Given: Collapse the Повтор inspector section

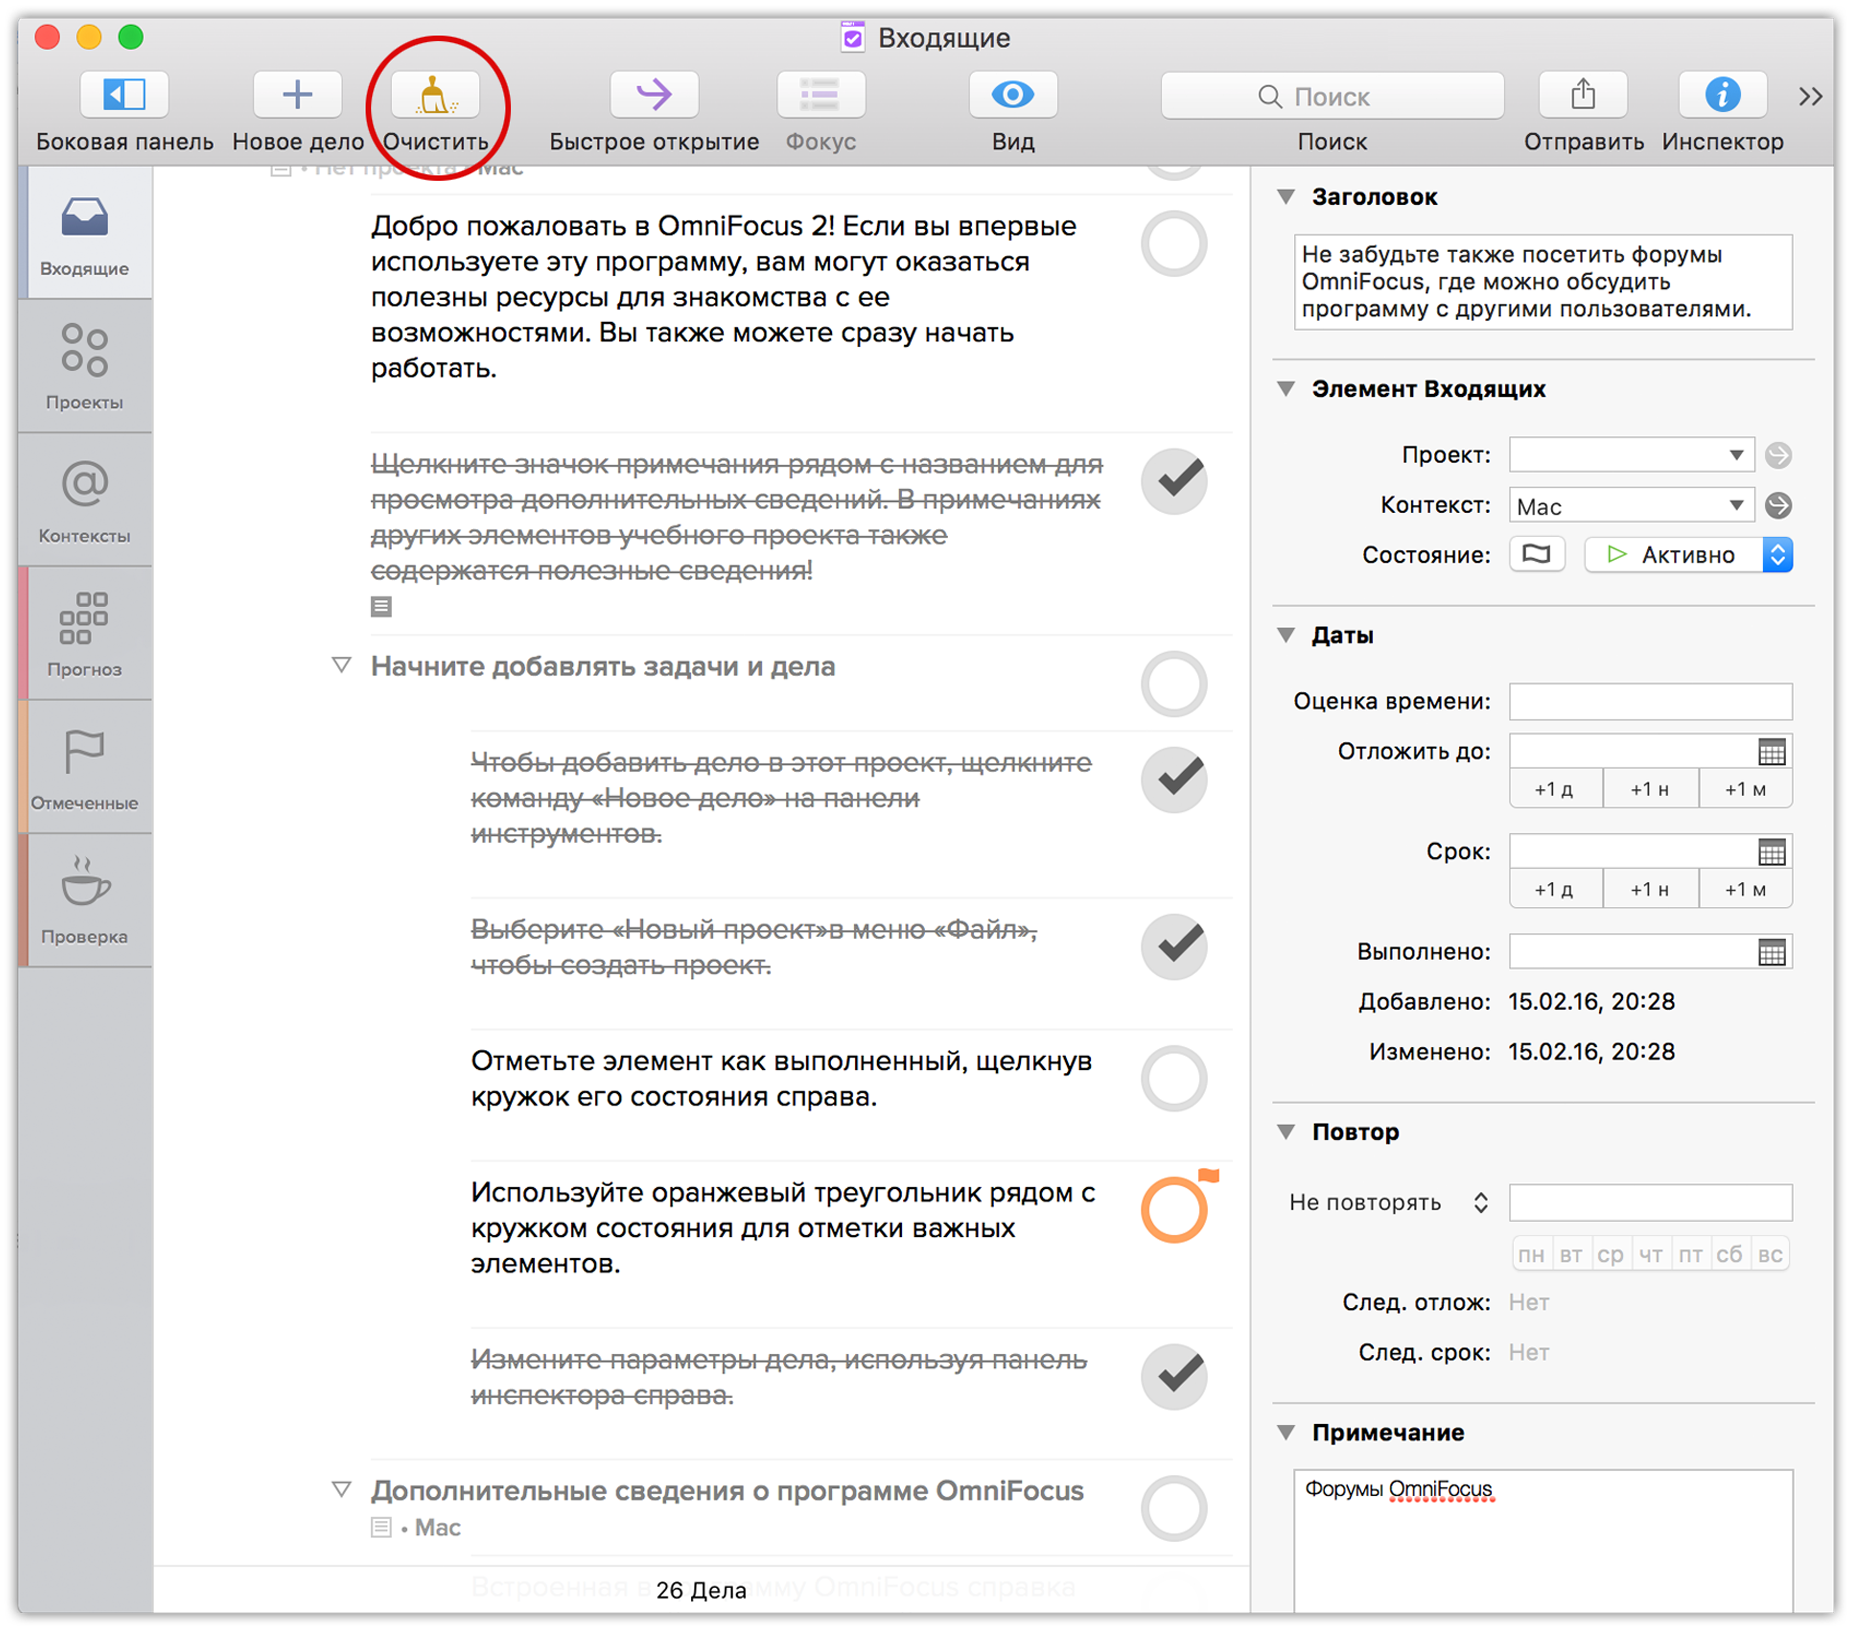Looking at the screenshot, I should (1287, 1132).
